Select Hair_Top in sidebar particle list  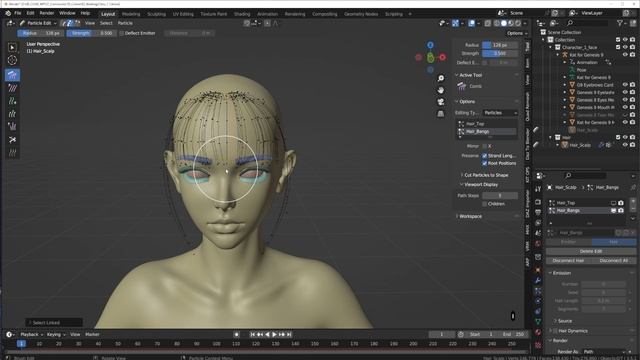(486, 124)
